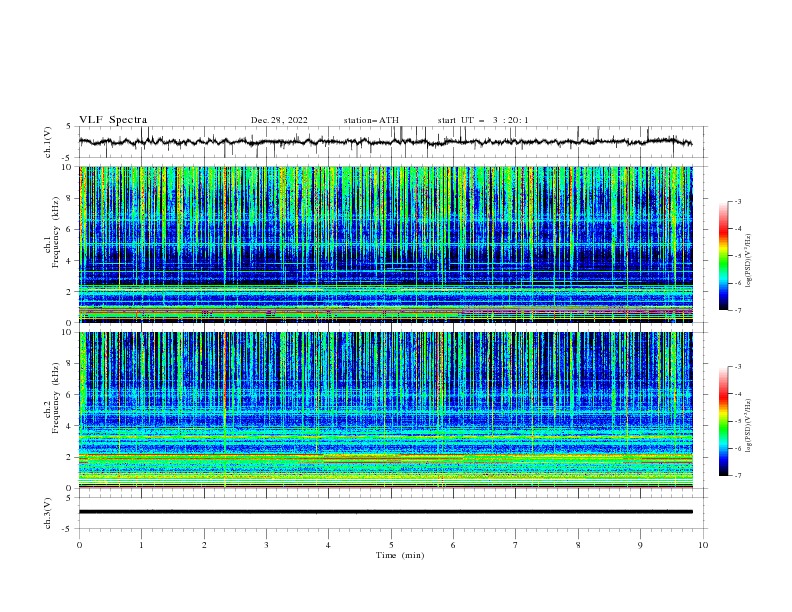Click the ch.2 spectrogram panel
This screenshot has width=792, height=612.
[x=386, y=410]
